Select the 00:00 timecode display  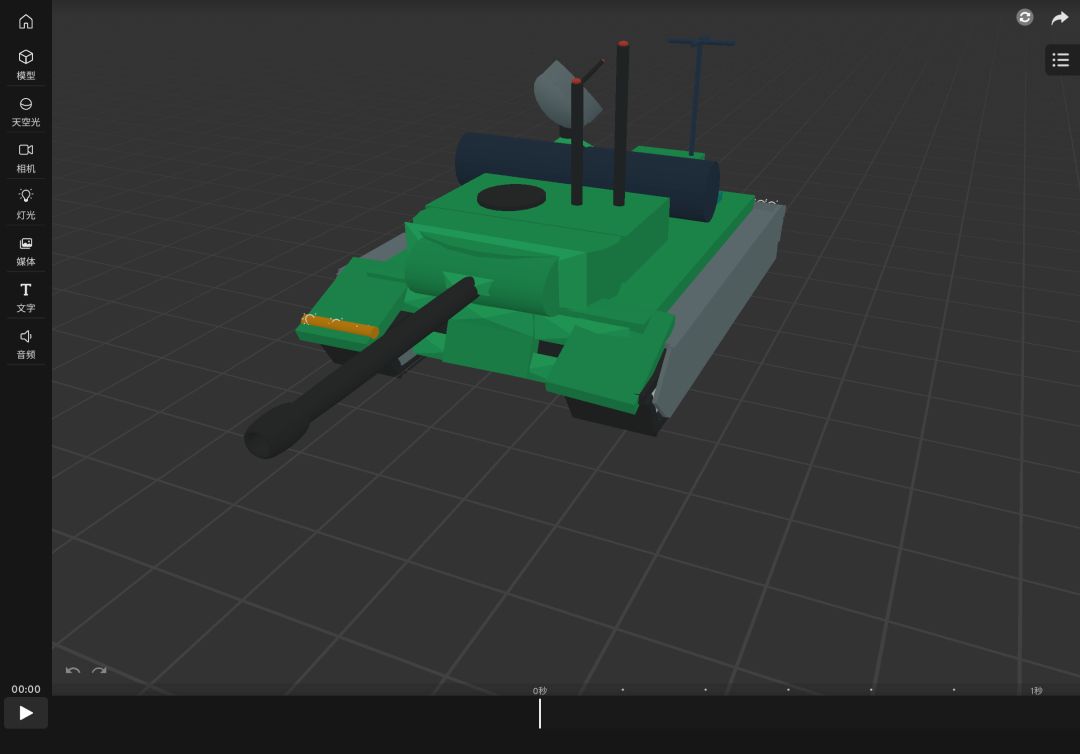coord(25,689)
